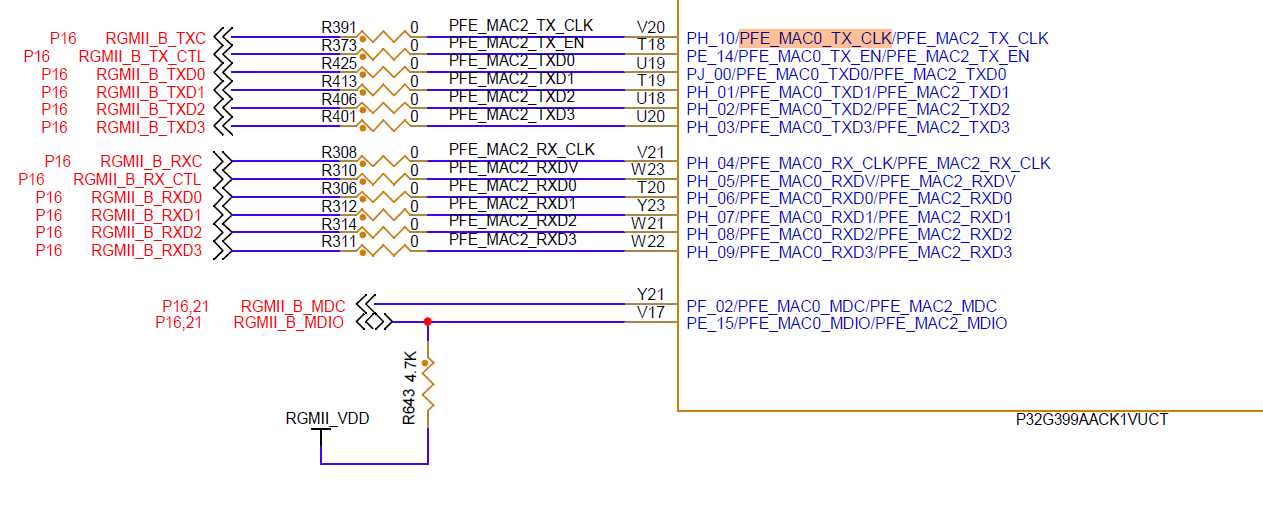This screenshot has width=1263, height=511.
Task: Click the RGMII_B_TX_CTL off-page connector symbol
Action: click(222, 56)
